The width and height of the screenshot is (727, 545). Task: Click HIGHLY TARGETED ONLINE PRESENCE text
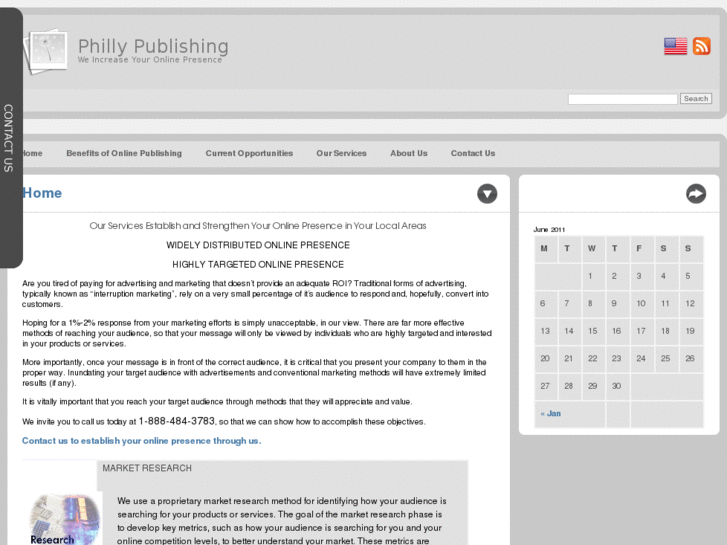pyautogui.click(x=258, y=264)
